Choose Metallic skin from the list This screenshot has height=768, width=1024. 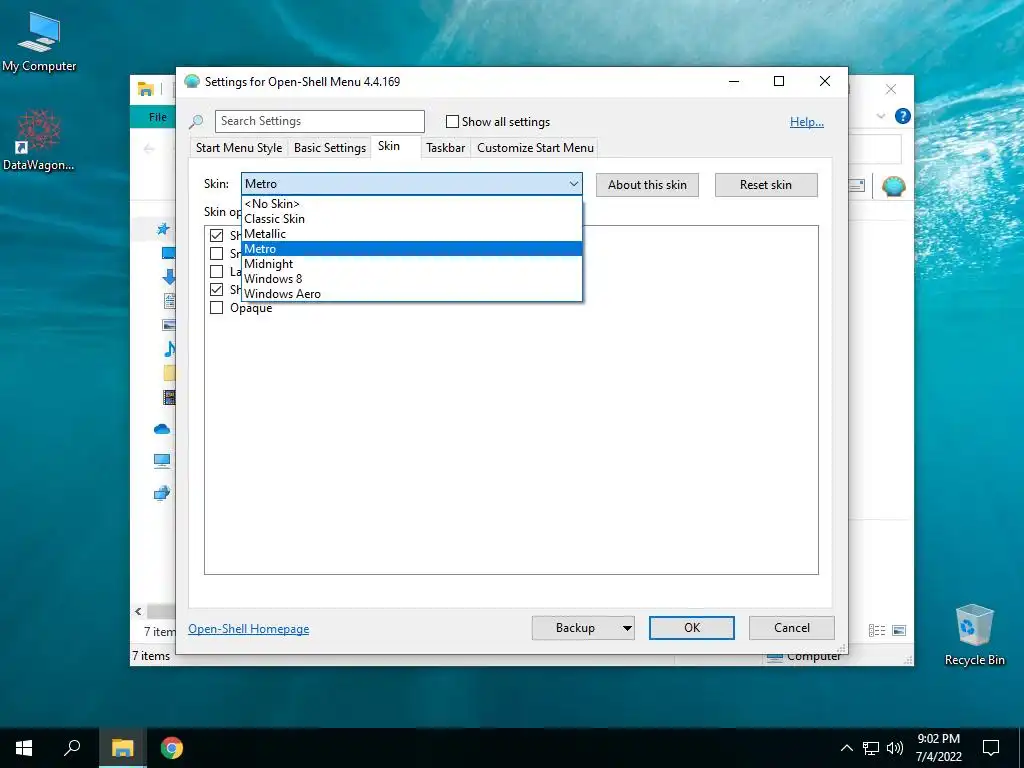(x=411, y=234)
